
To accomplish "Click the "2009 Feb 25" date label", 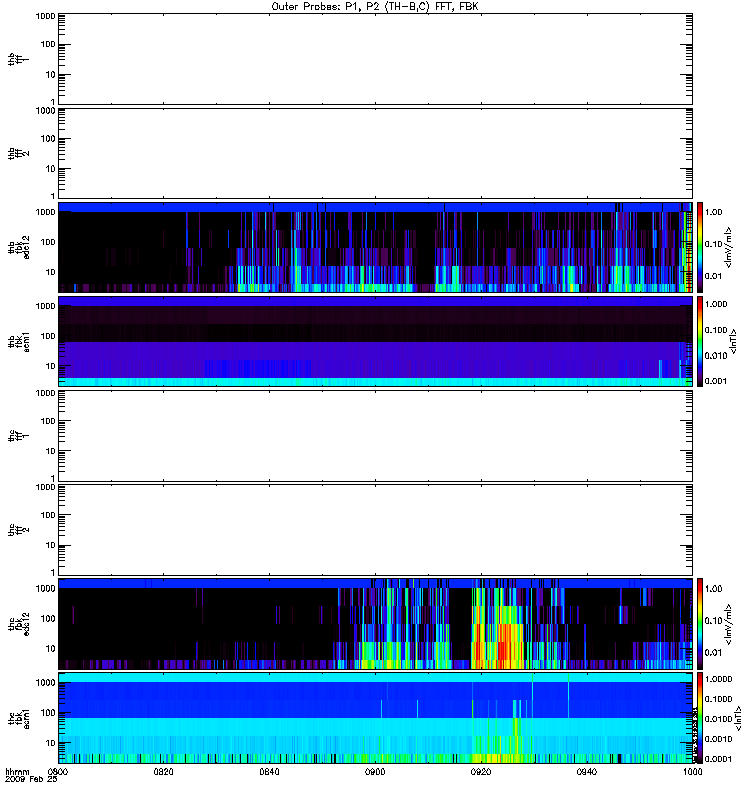I will click(x=31, y=780).
